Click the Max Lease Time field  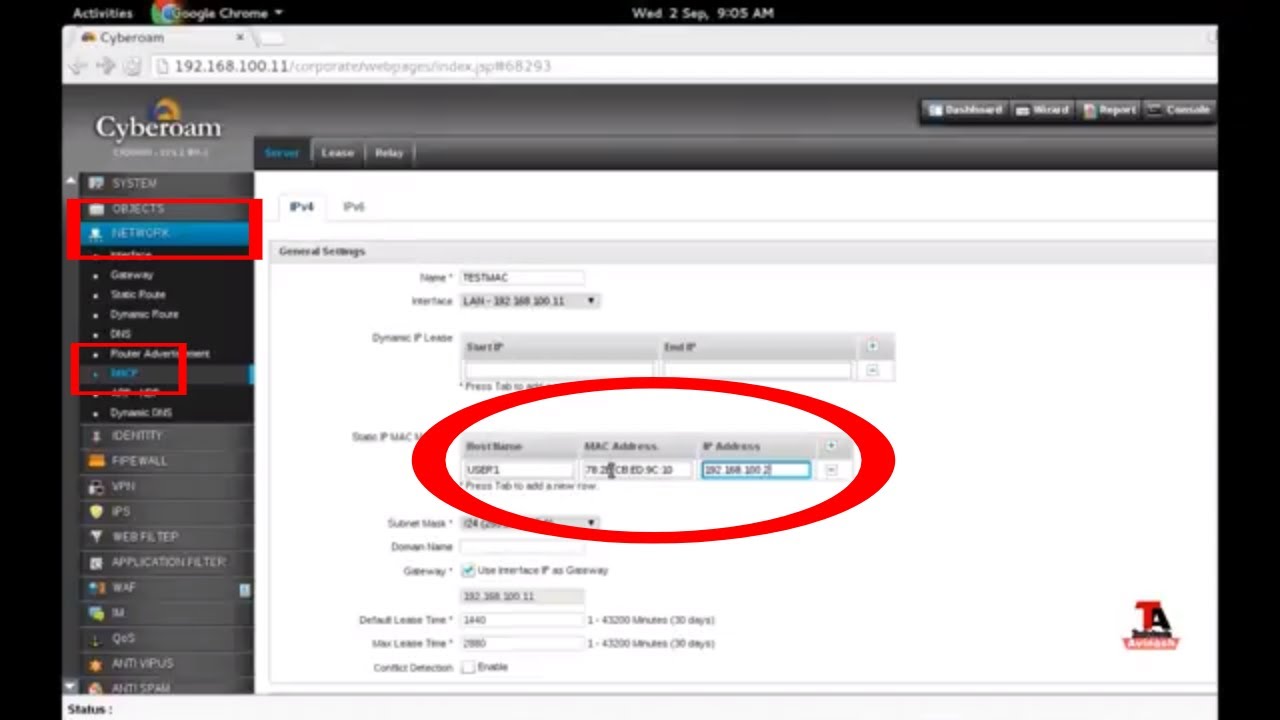click(x=522, y=644)
